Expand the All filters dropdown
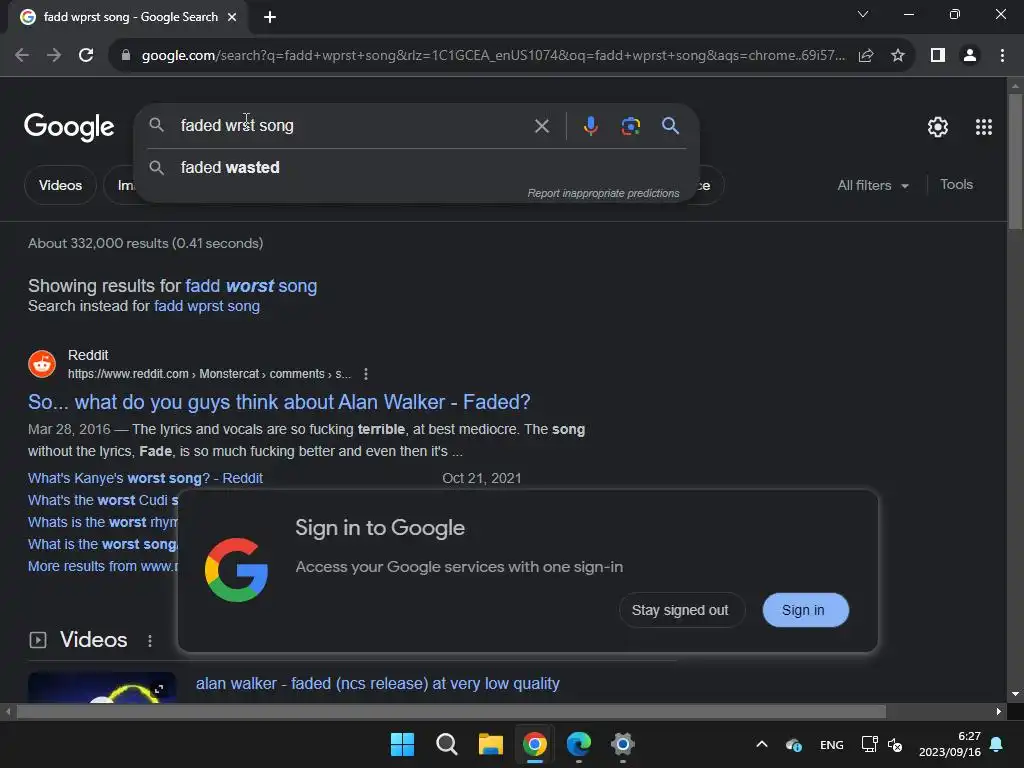 click(x=873, y=185)
